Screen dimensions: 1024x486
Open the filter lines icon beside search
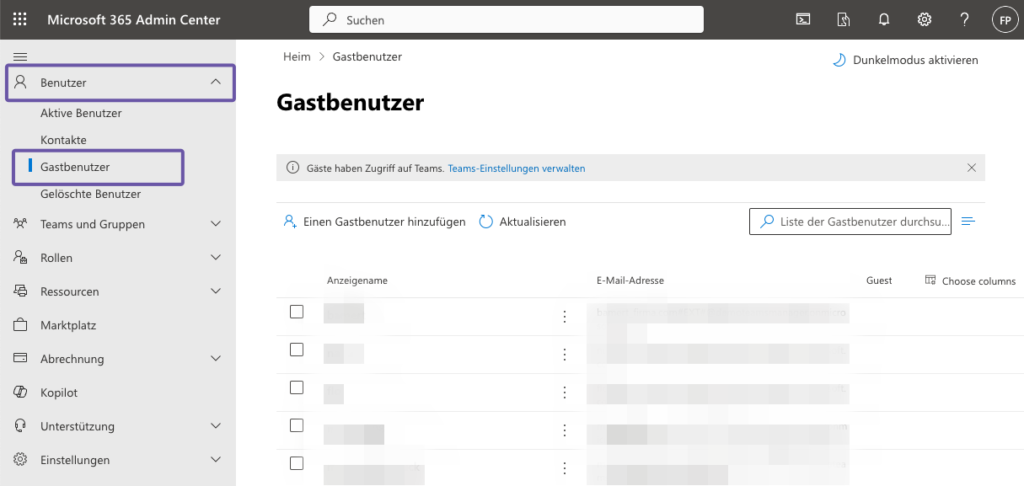pyautogui.click(x=968, y=221)
